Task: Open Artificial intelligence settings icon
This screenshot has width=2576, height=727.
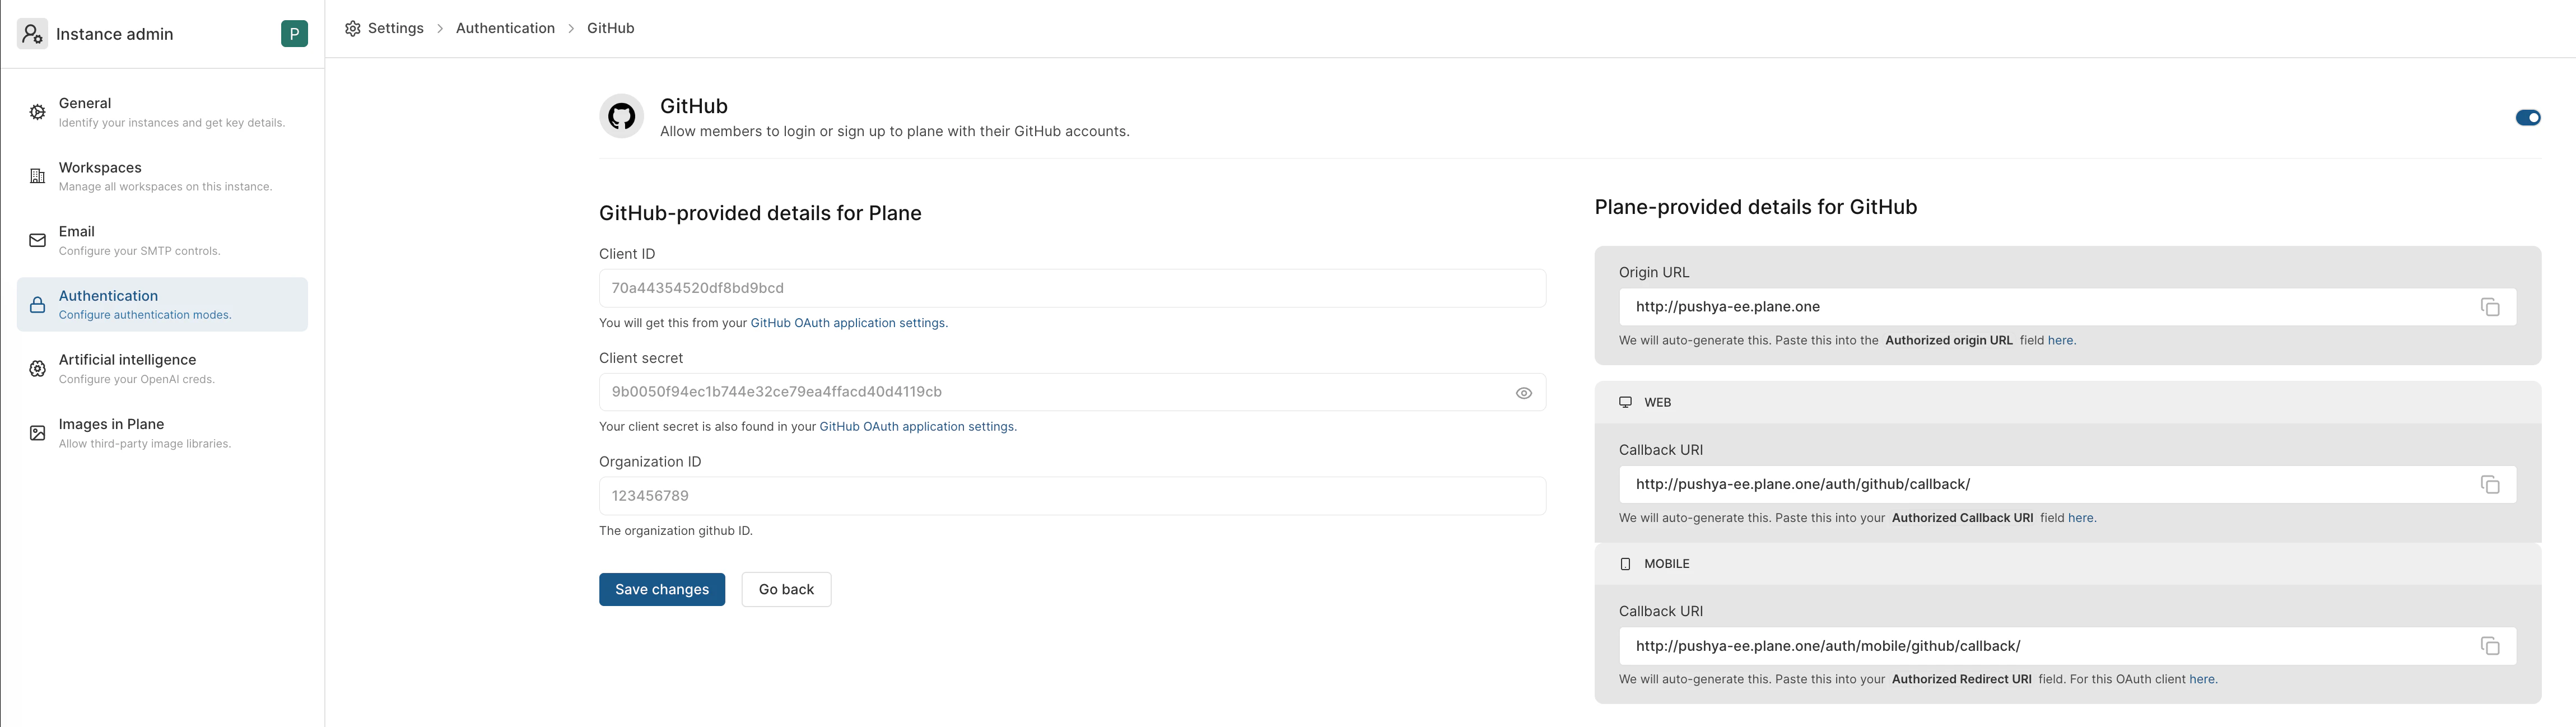Action: [37, 368]
